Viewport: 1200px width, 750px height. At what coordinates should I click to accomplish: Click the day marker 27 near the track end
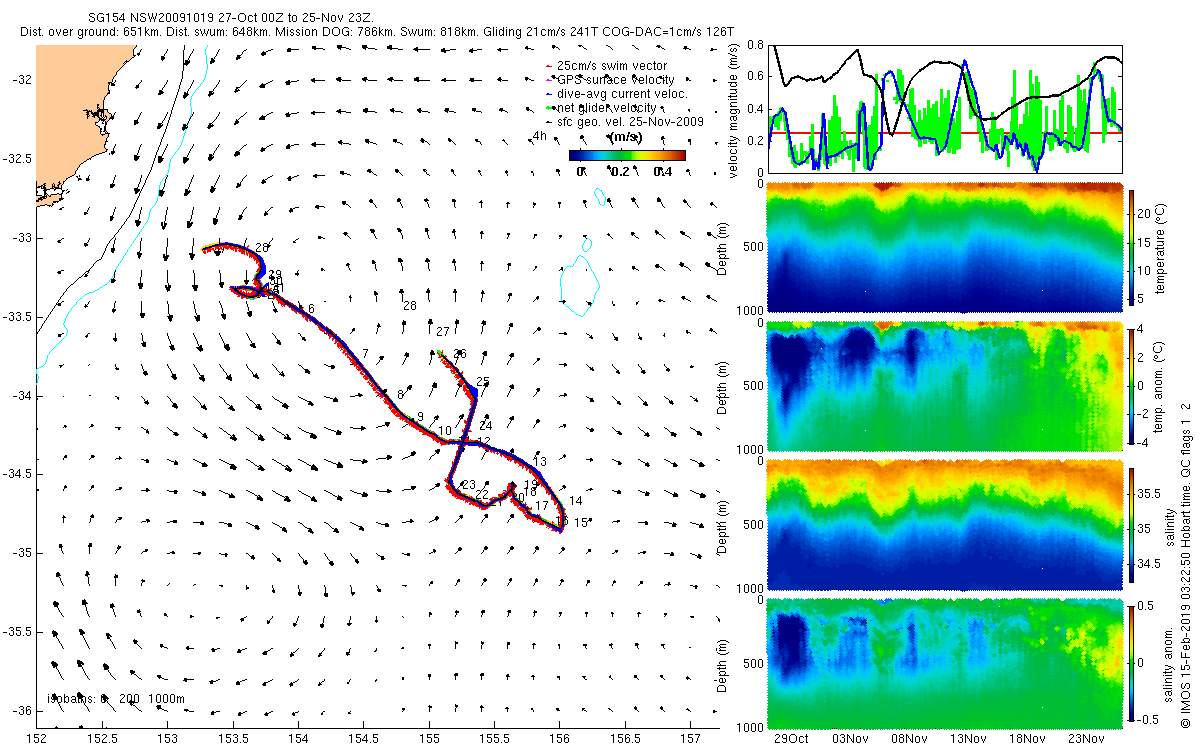[443, 331]
